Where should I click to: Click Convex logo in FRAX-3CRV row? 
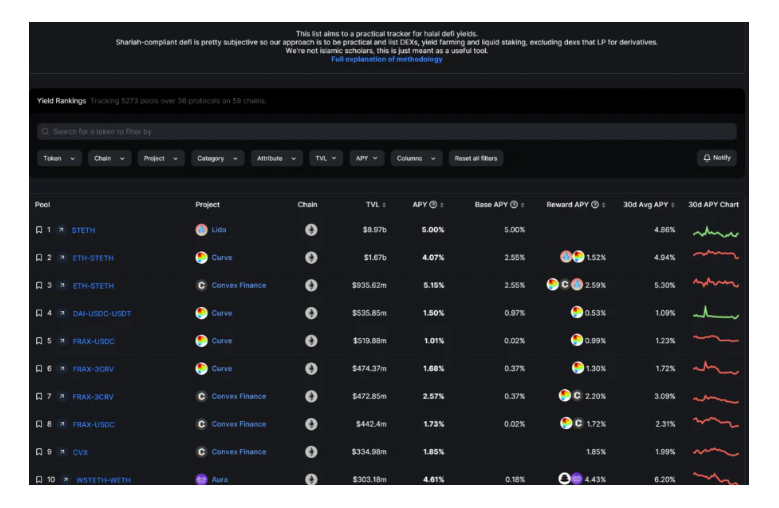(x=201, y=396)
